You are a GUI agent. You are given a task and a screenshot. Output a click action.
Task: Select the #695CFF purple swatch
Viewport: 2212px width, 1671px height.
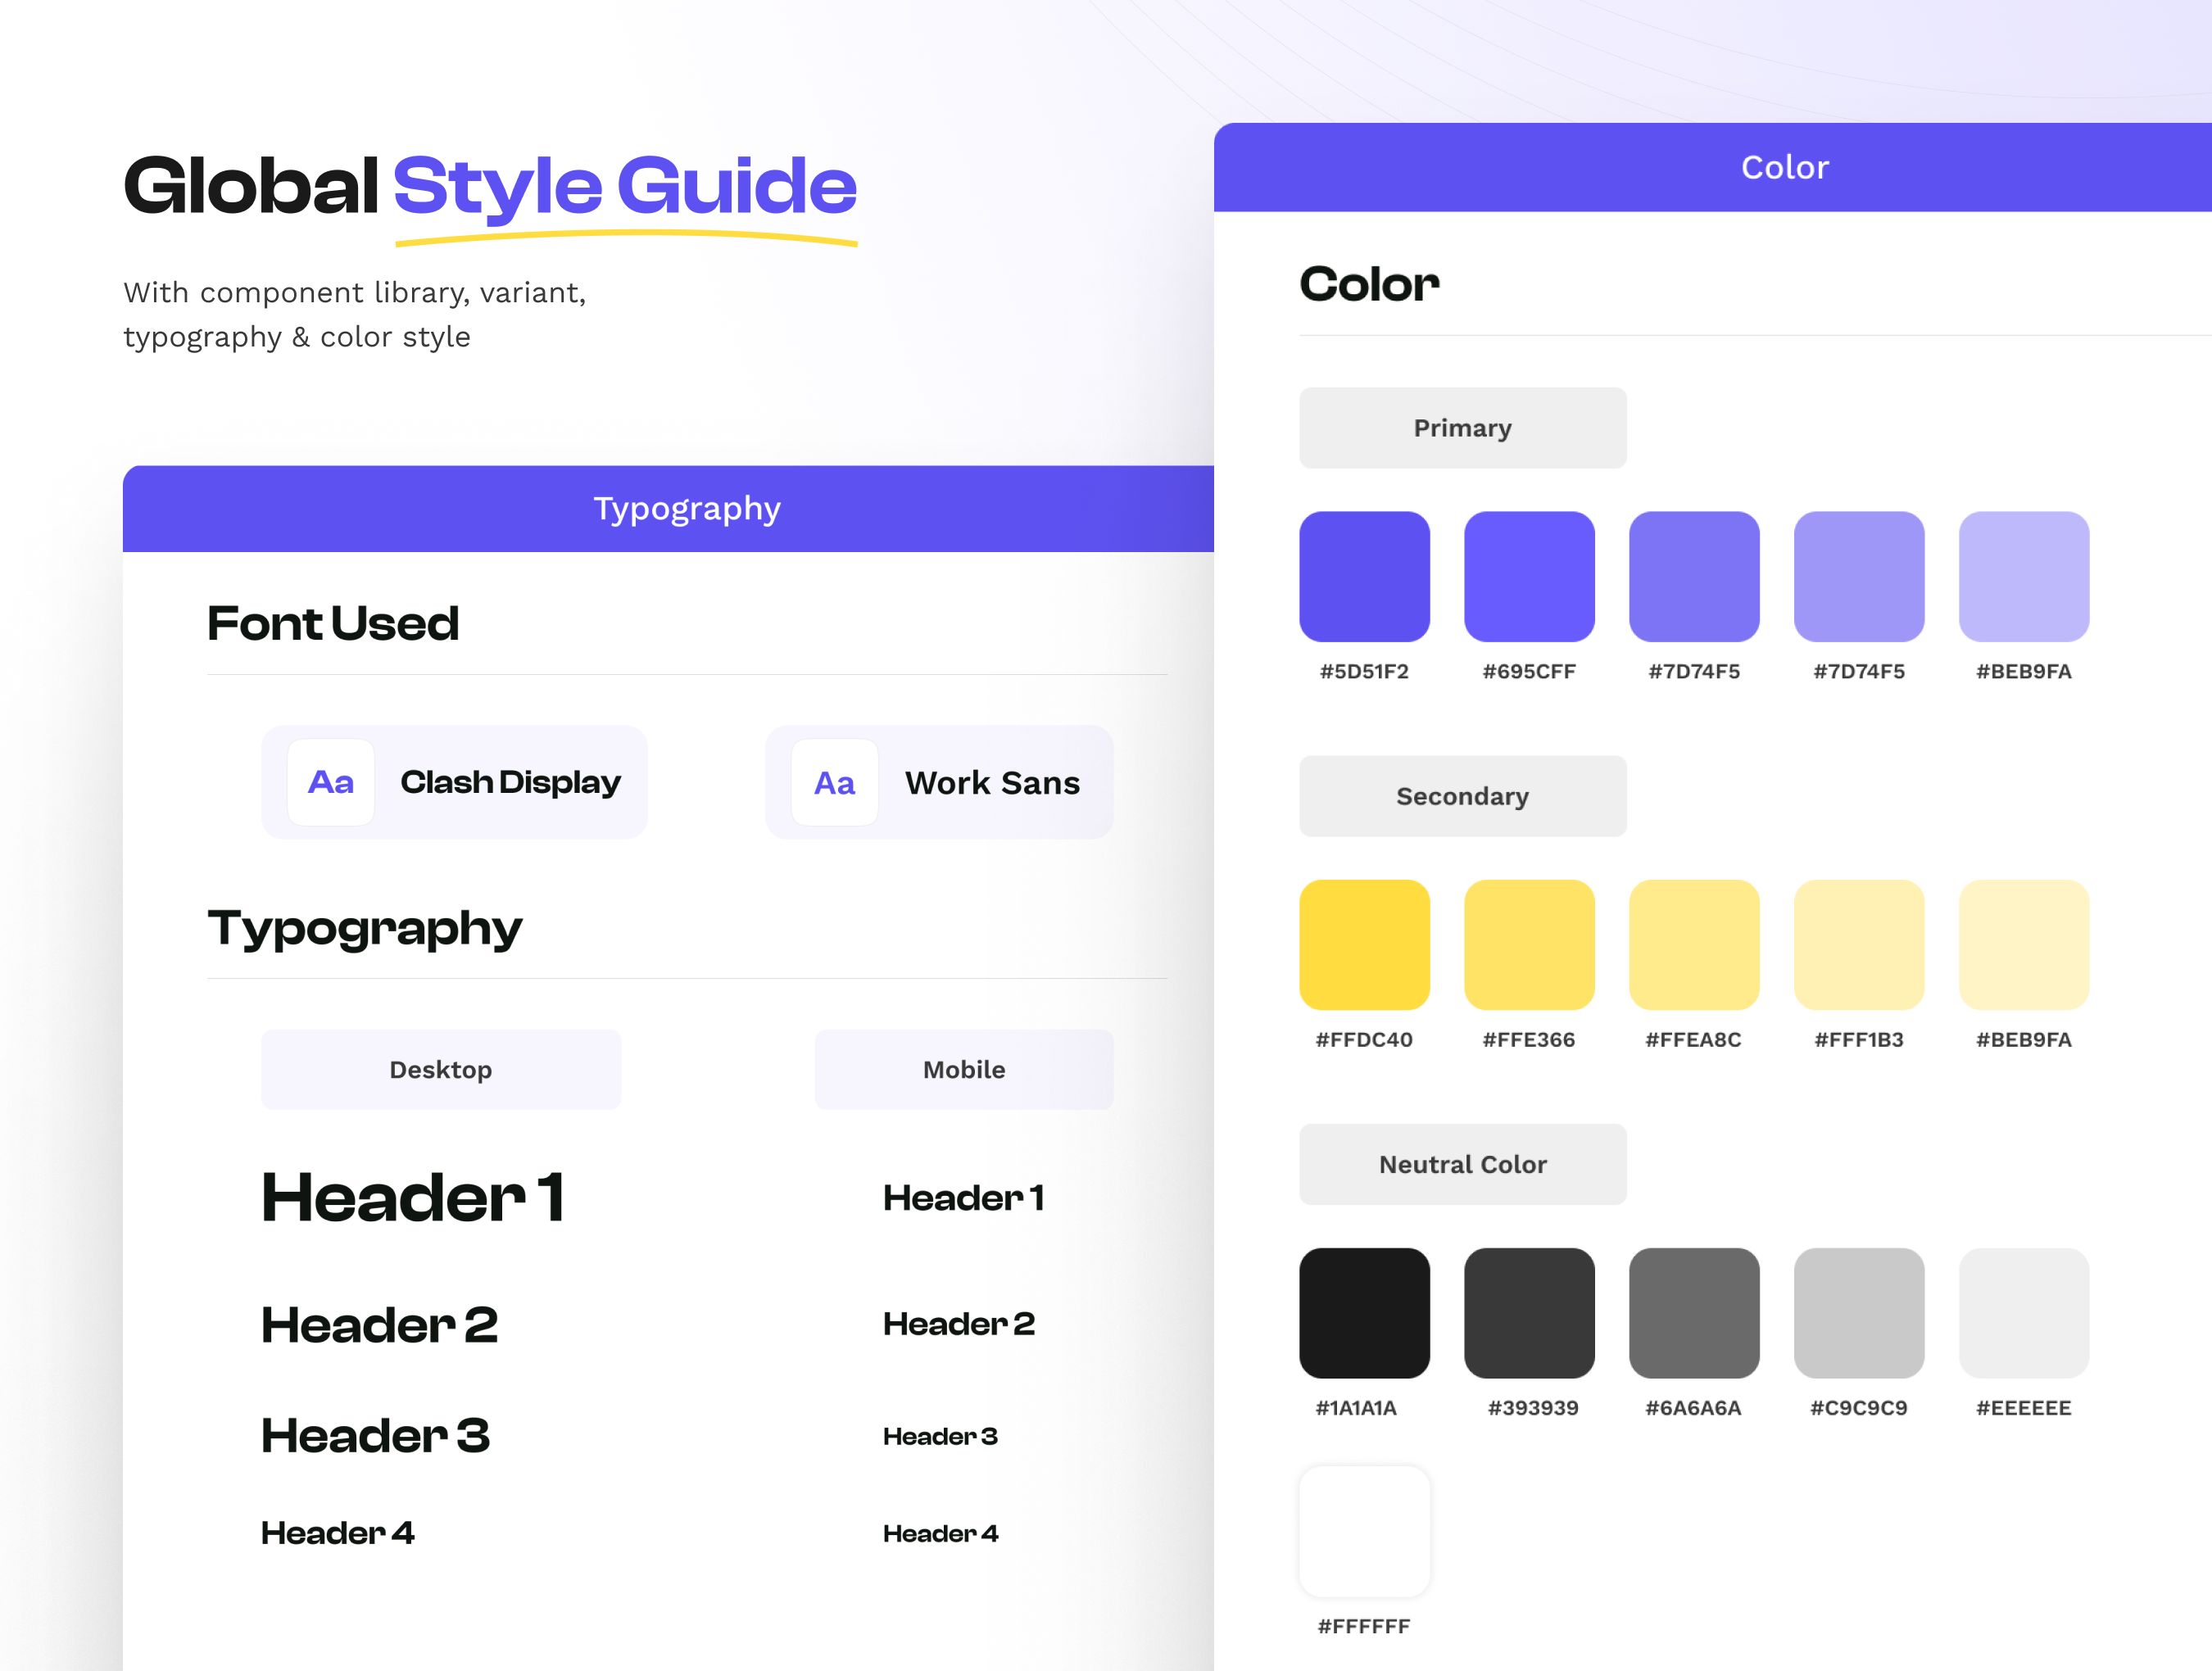point(1528,577)
